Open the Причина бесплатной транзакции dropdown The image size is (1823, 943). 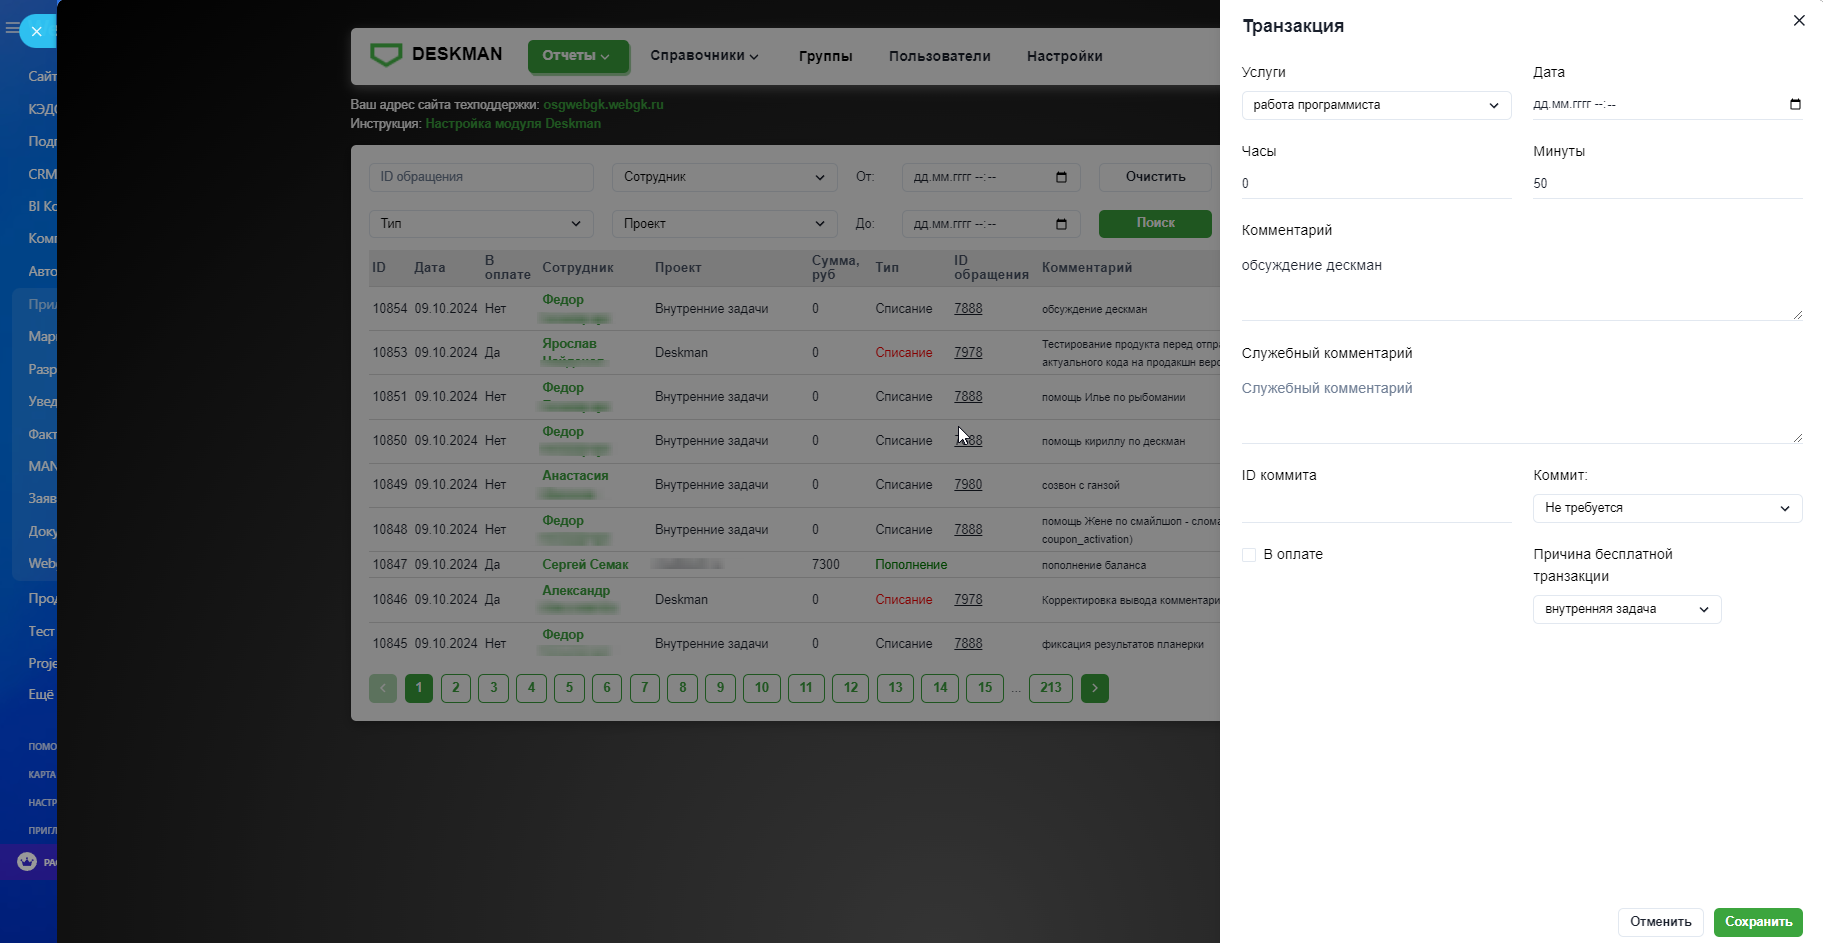1627,609
